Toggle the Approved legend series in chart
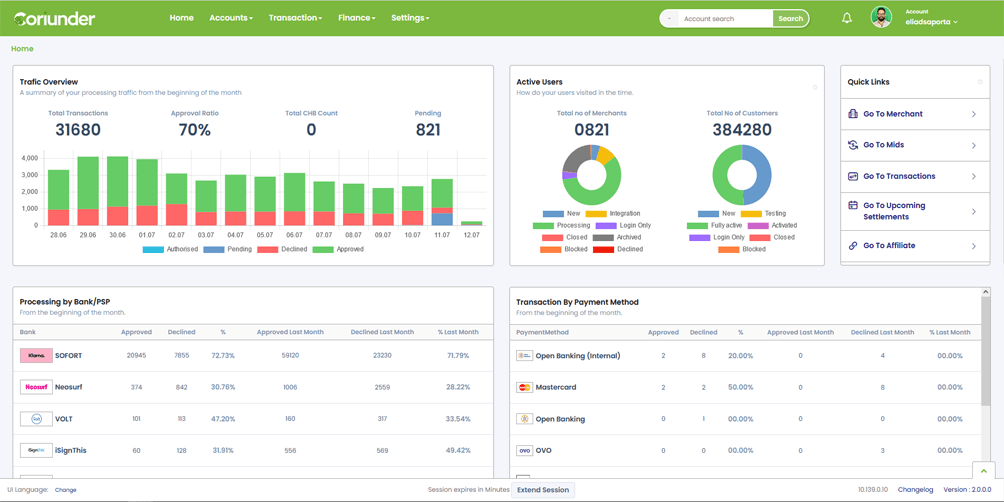 tap(338, 249)
